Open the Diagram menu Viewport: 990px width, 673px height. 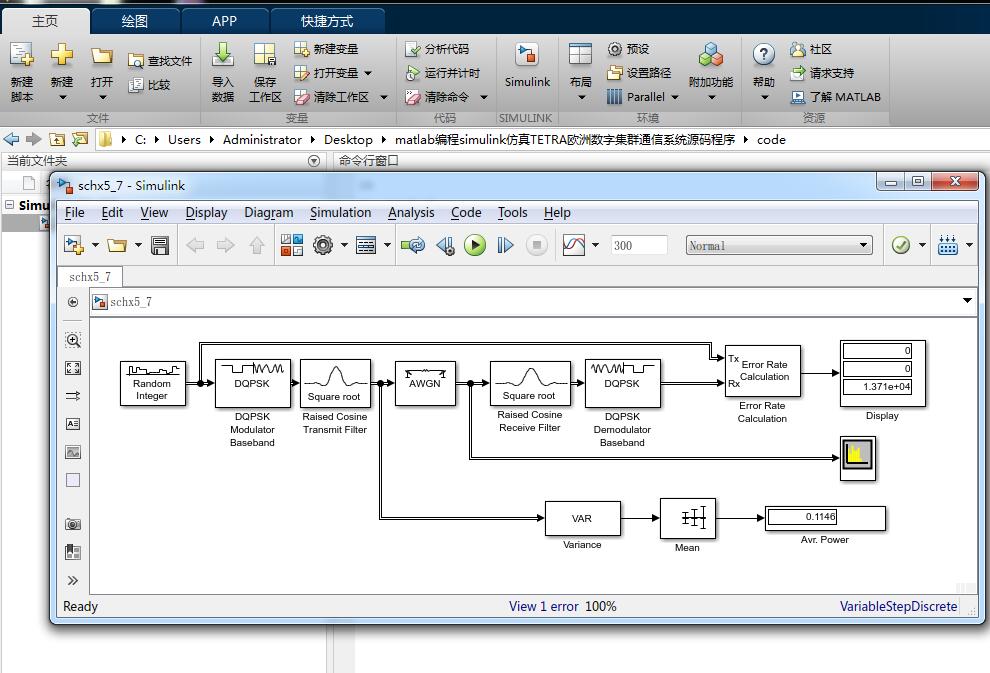(x=269, y=213)
